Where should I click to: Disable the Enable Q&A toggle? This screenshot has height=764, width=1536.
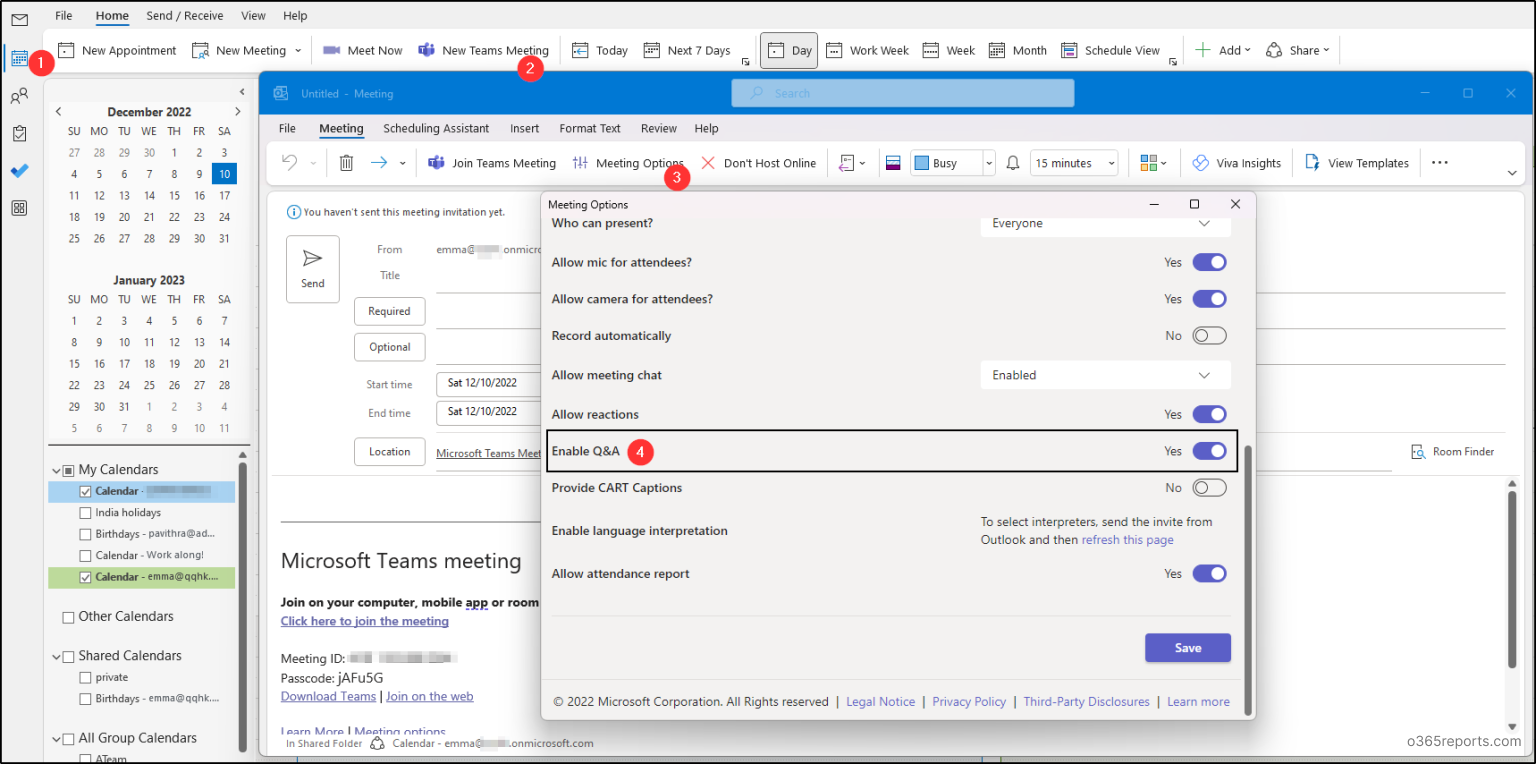click(x=1209, y=451)
